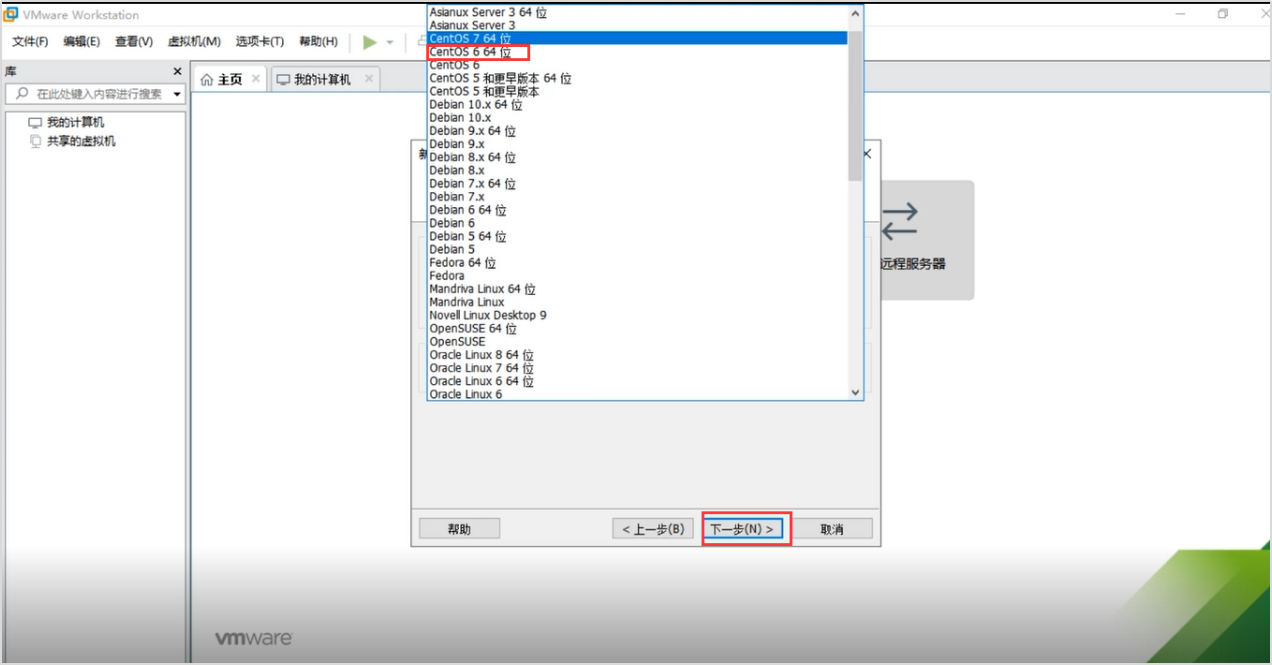Choose Debian 10.x 64 位 from list
The image size is (1272, 665).
pos(637,104)
